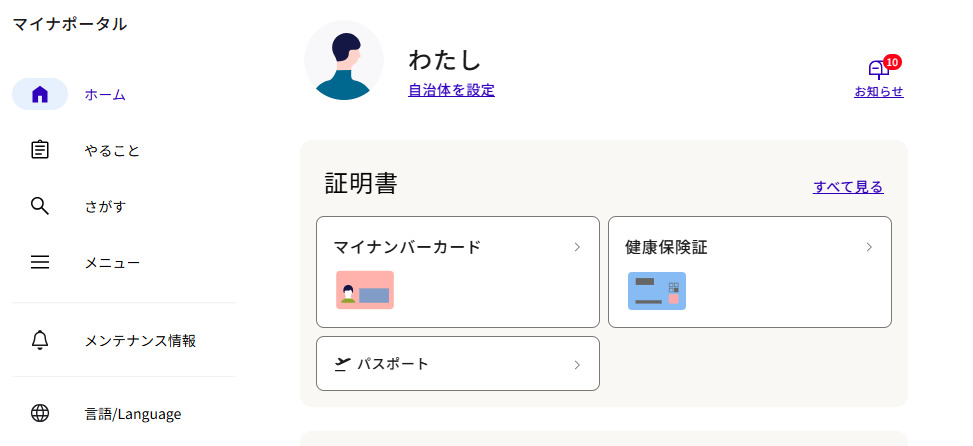Open the 自治体を設定 link

[x=451, y=90]
